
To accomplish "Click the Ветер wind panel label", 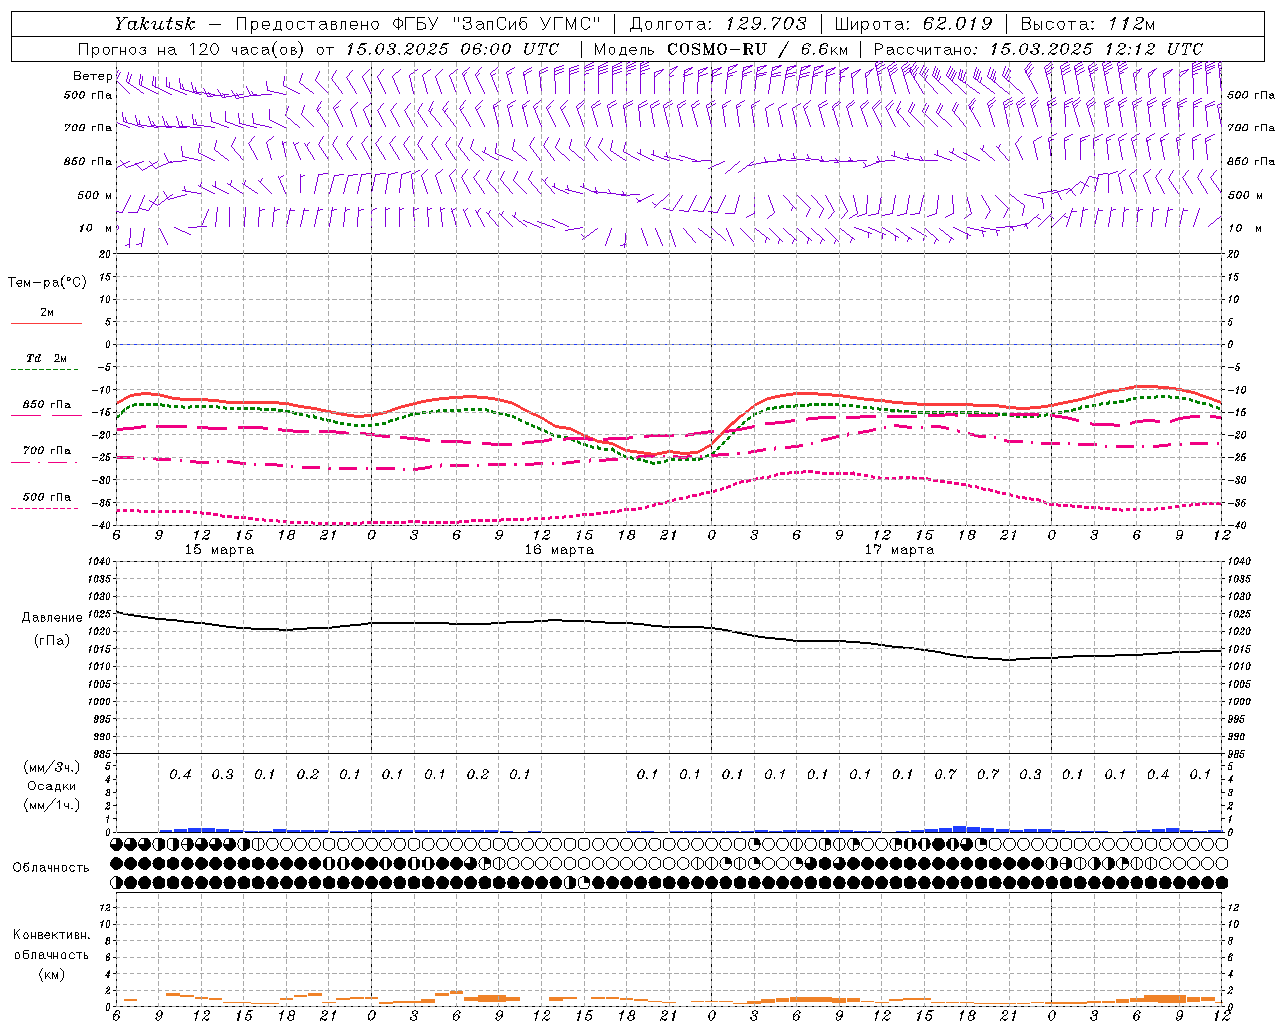I will click(93, 76).
